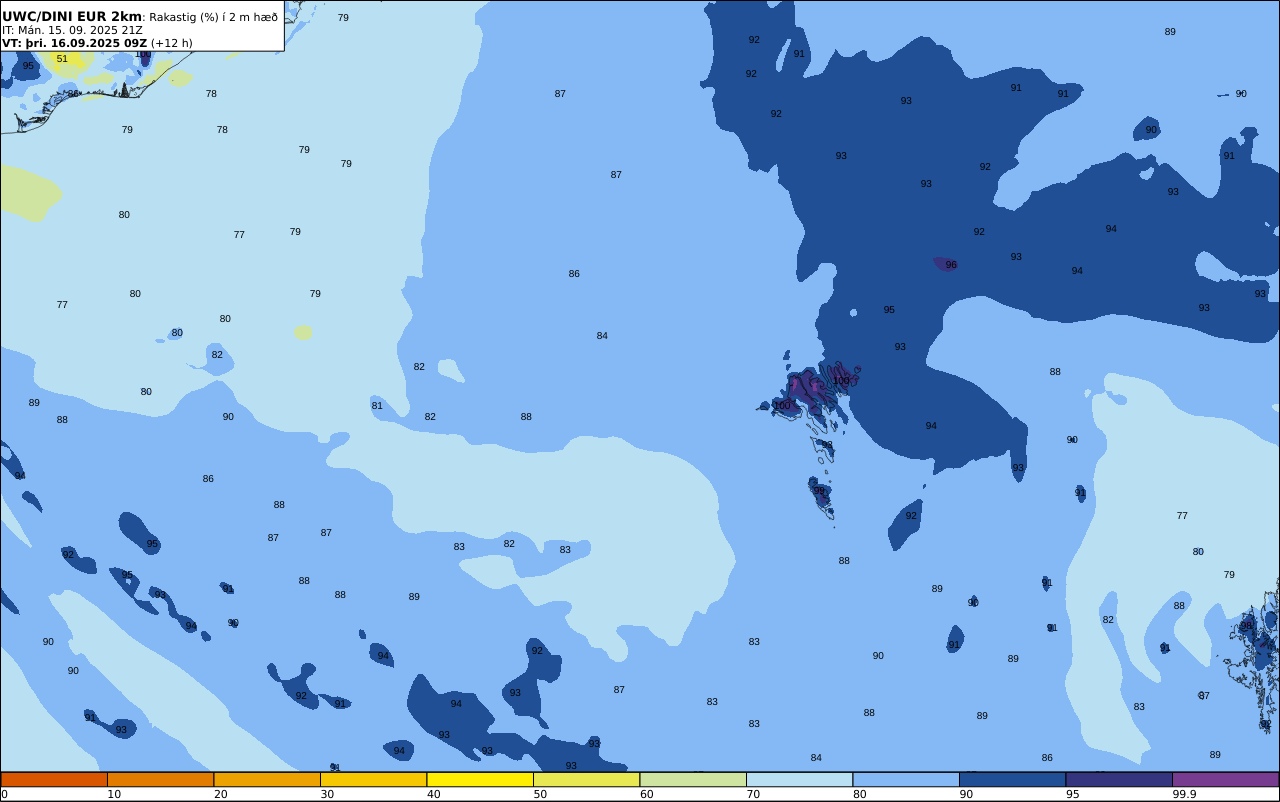Select the "Rakastig (%) í 2 m hæð" label

click(x=214, y=17)
